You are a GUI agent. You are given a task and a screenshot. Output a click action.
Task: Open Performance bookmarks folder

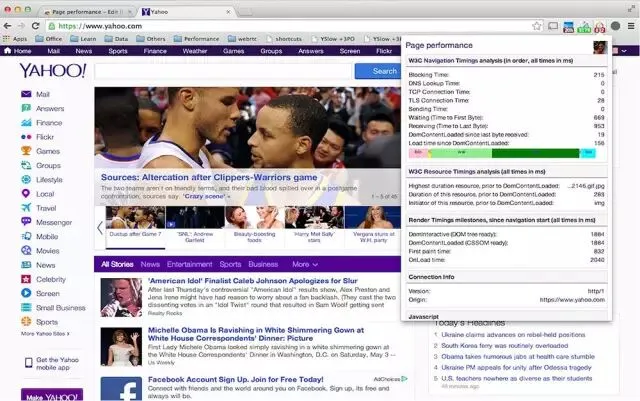coord(196,39)
